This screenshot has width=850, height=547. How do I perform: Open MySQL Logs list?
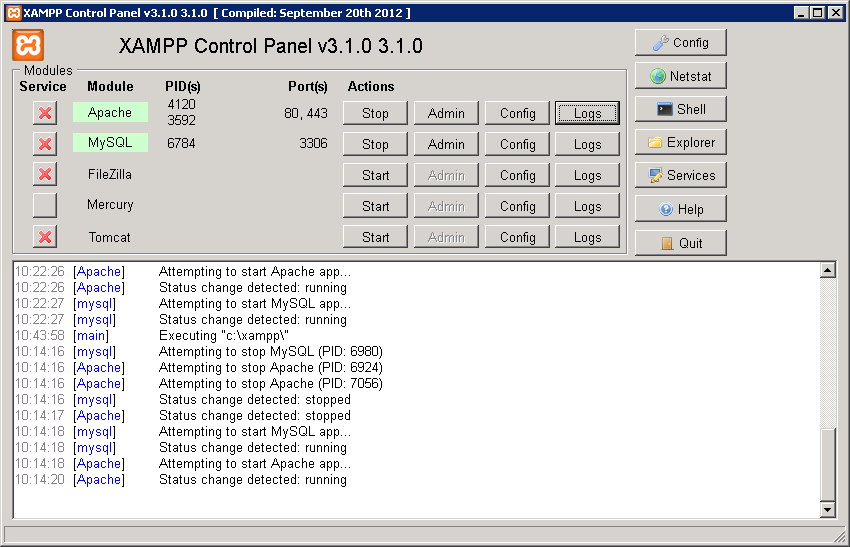(x=587, y=144)
